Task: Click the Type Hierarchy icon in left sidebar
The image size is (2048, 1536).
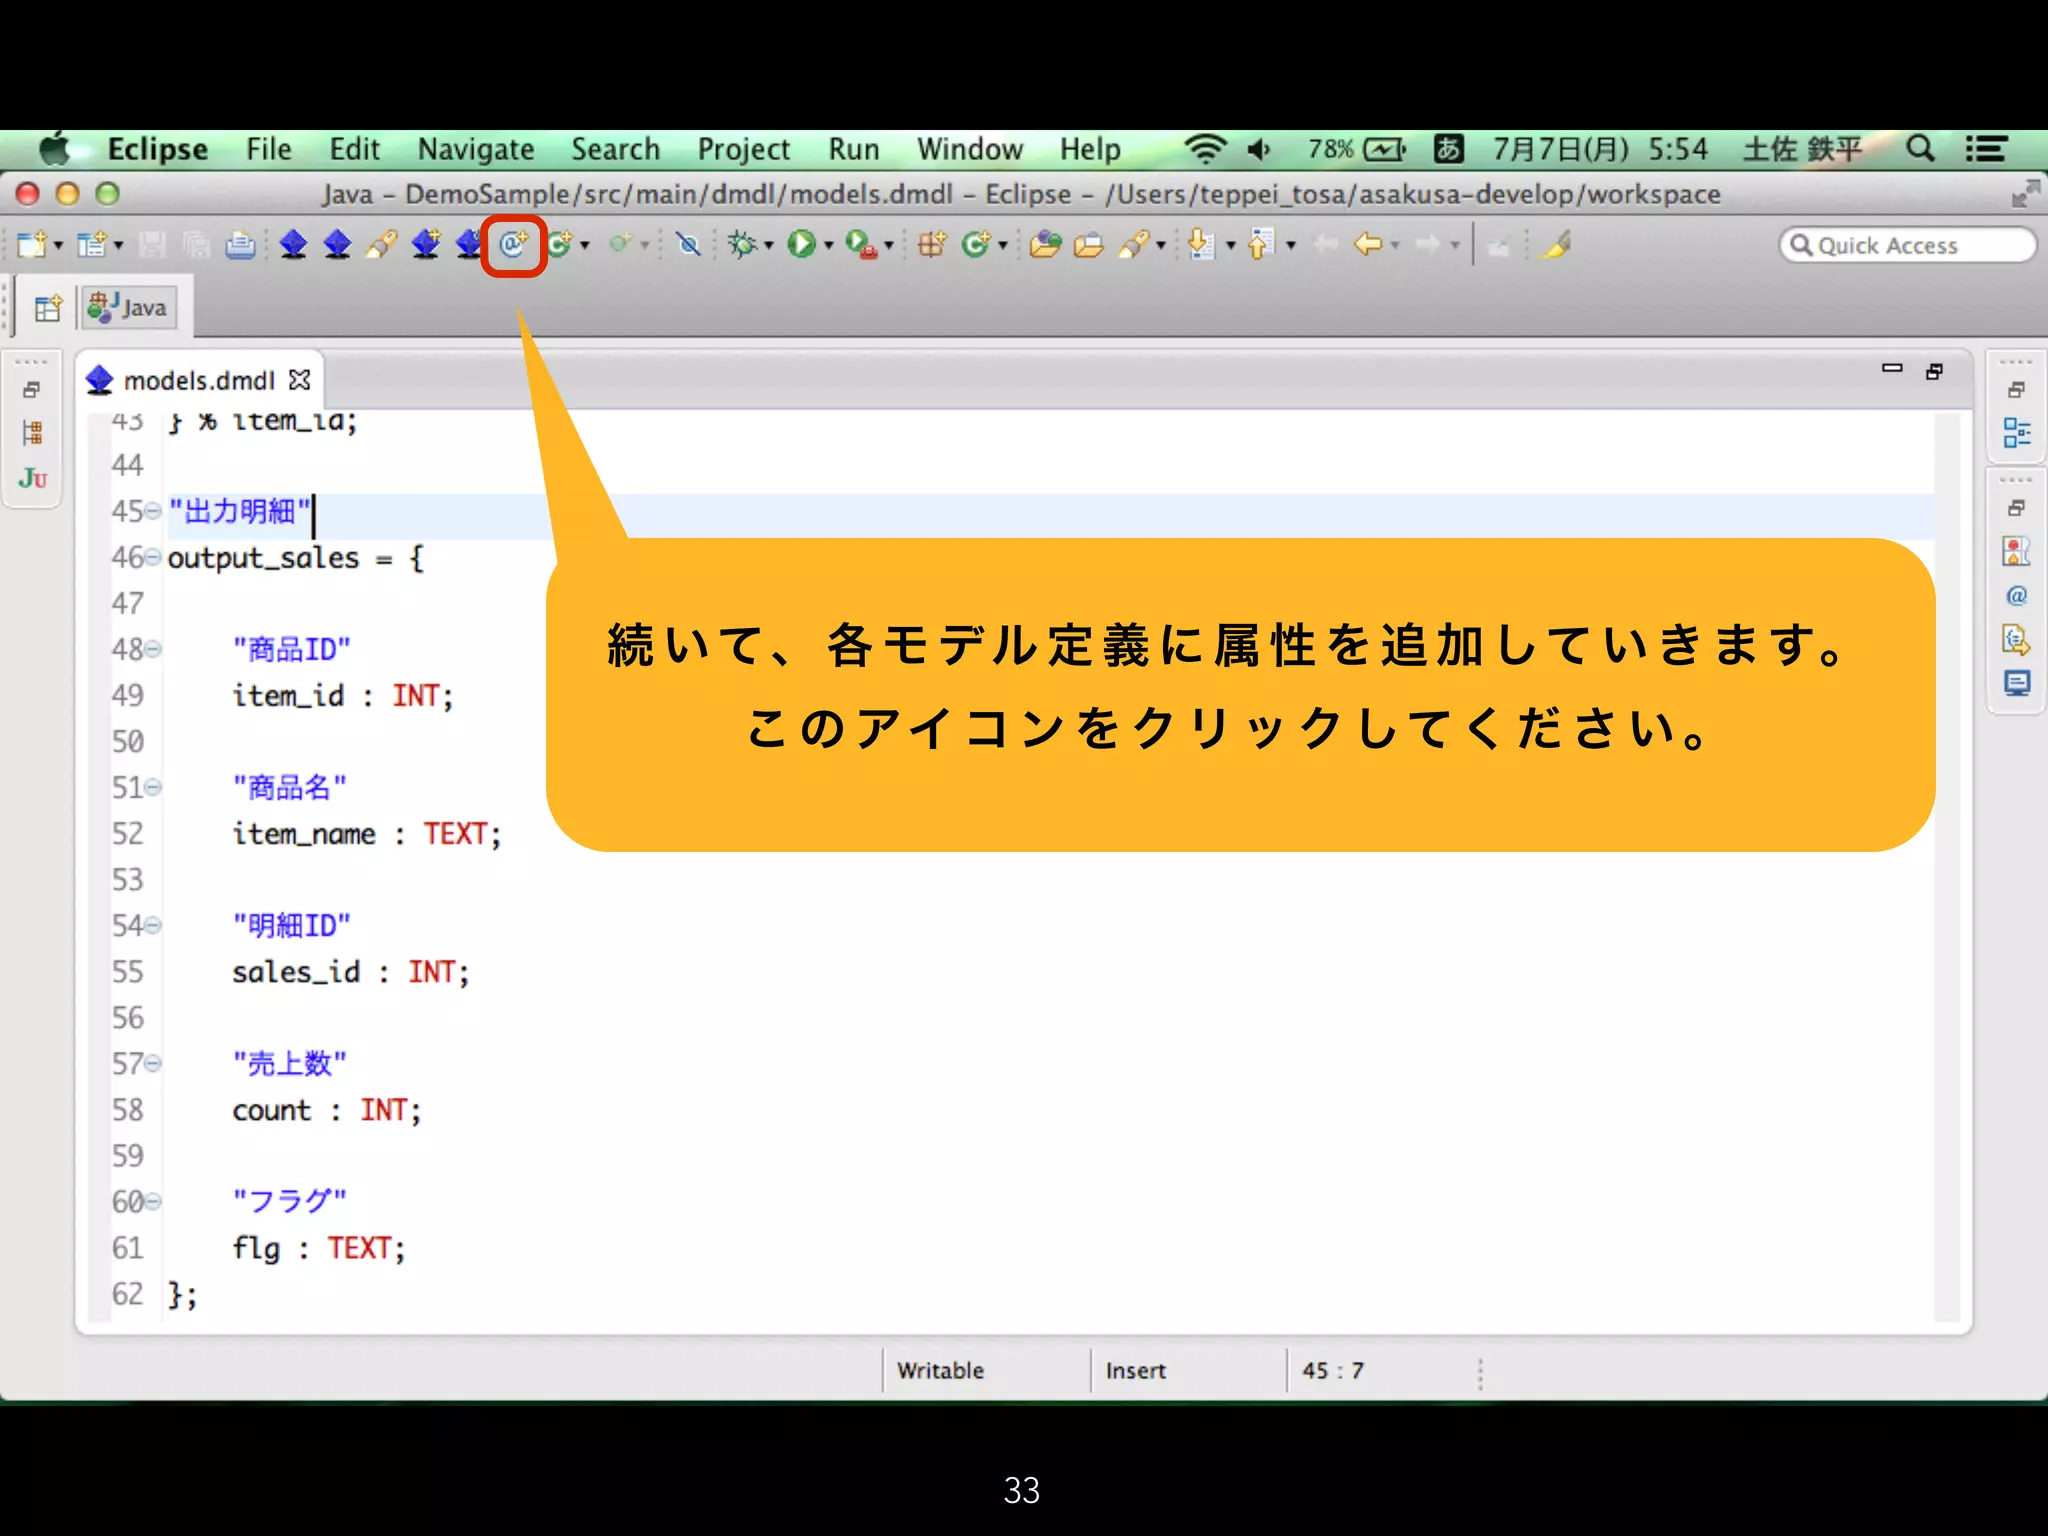Action: pyautogui.click(x=32, y=433)
